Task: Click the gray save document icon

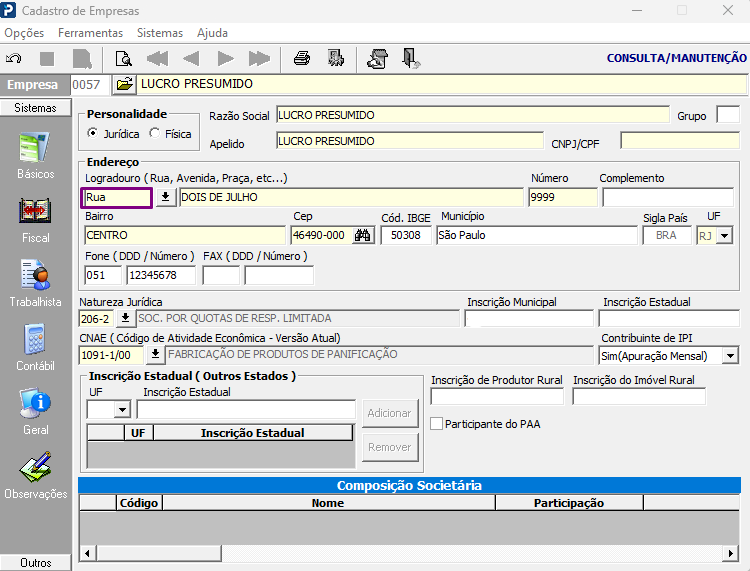Action: pyautogui.click(x=82, y=59)
